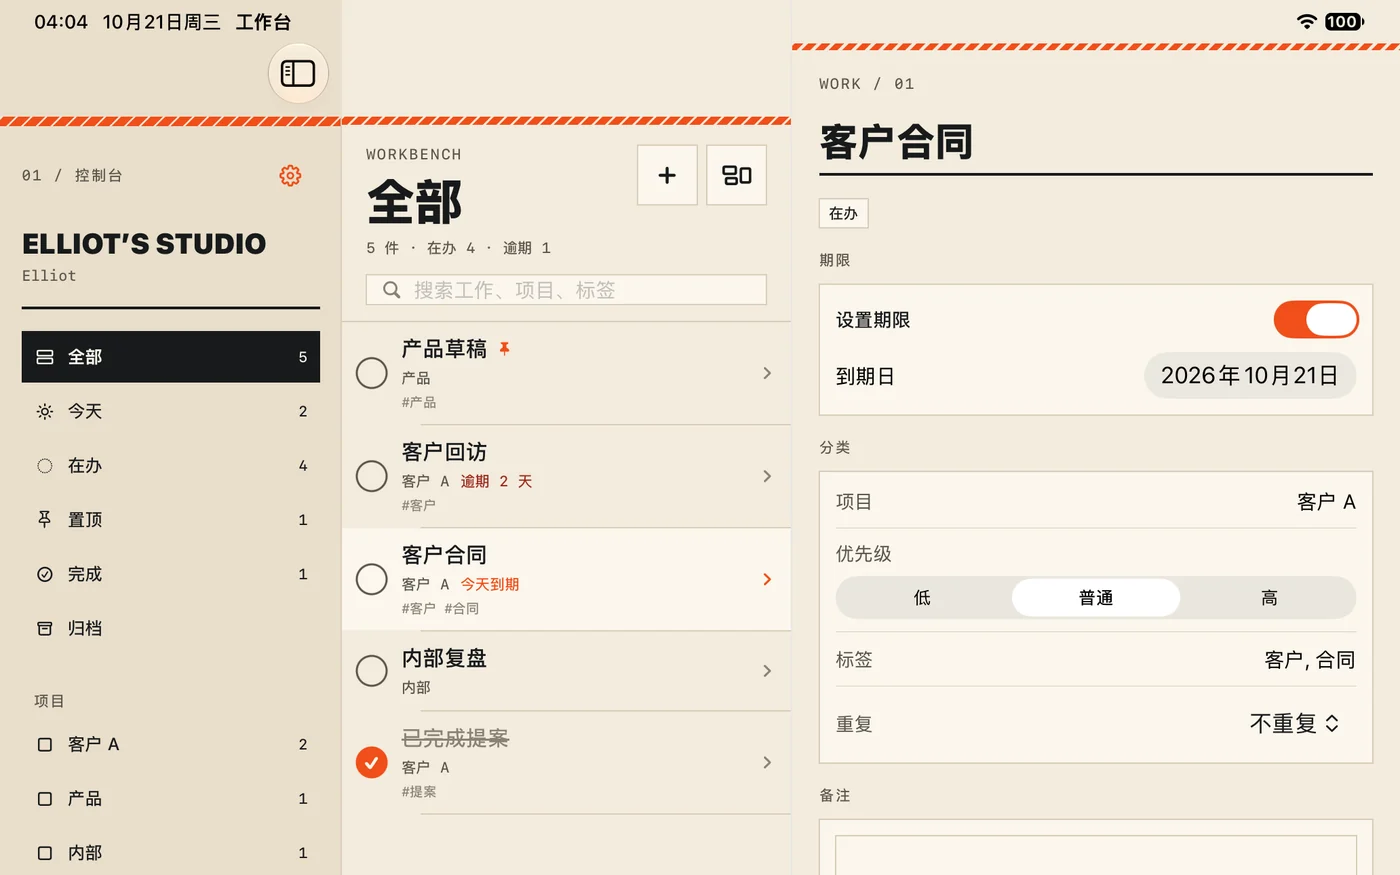The image size is (1400, 875).
Task: Mark 产品草稿 as complete
Action: (x=372, y=373)
